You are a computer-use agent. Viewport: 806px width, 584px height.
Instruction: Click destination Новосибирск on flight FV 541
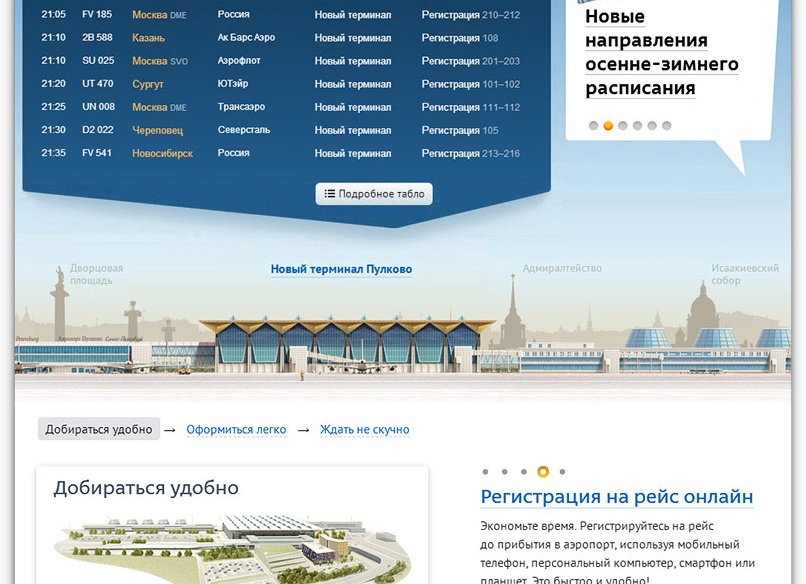click(x=162, y=153)
